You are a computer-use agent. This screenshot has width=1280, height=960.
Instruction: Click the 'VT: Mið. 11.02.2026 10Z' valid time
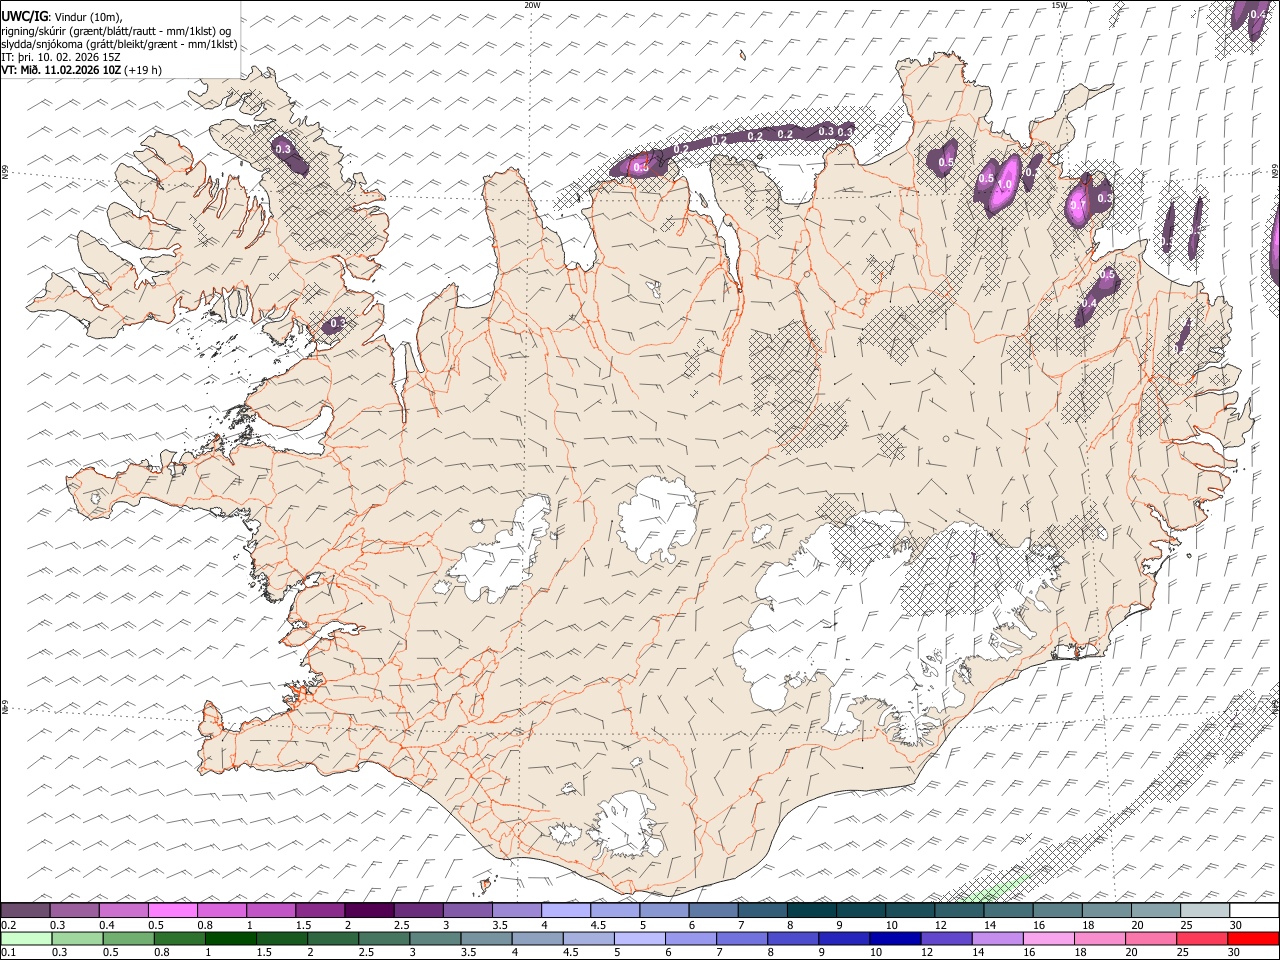pos(61,70)
